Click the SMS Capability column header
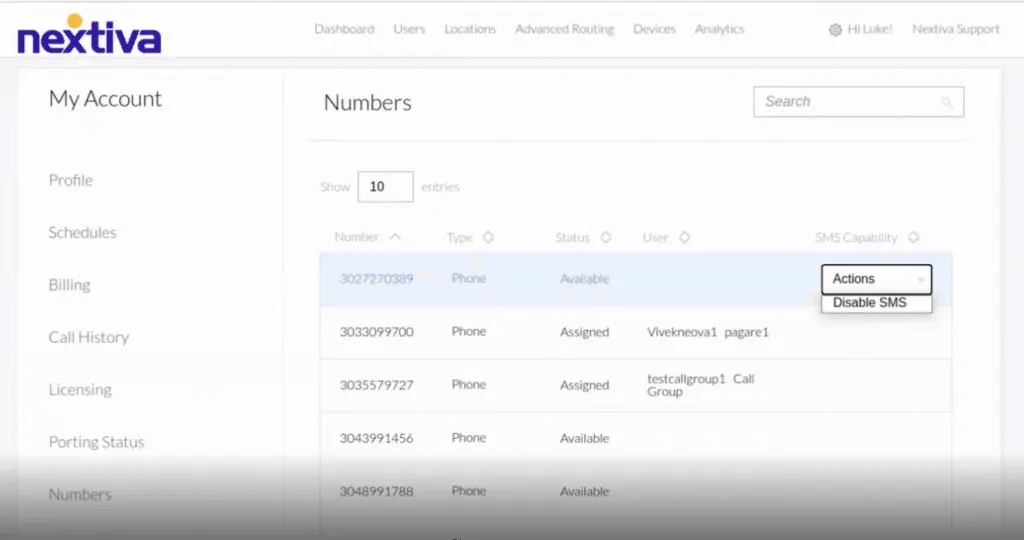Screen dimensions: 1024x540 point(856,238)
